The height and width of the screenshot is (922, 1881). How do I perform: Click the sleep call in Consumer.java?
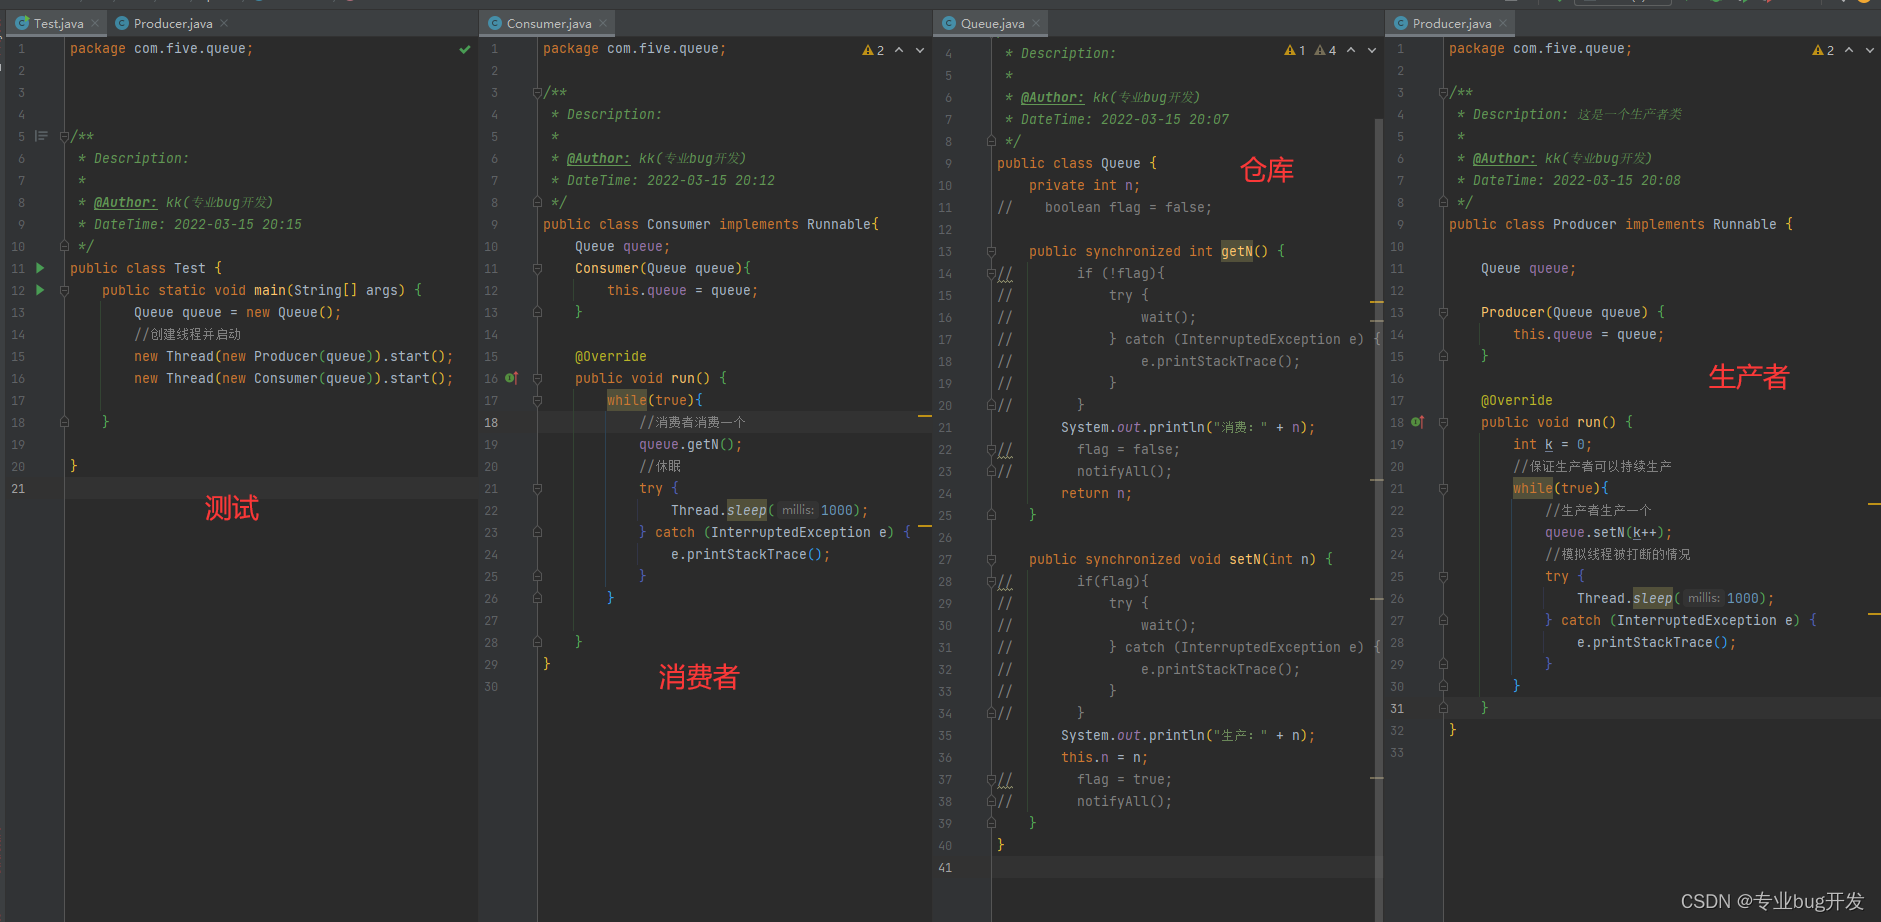(747, 510)
